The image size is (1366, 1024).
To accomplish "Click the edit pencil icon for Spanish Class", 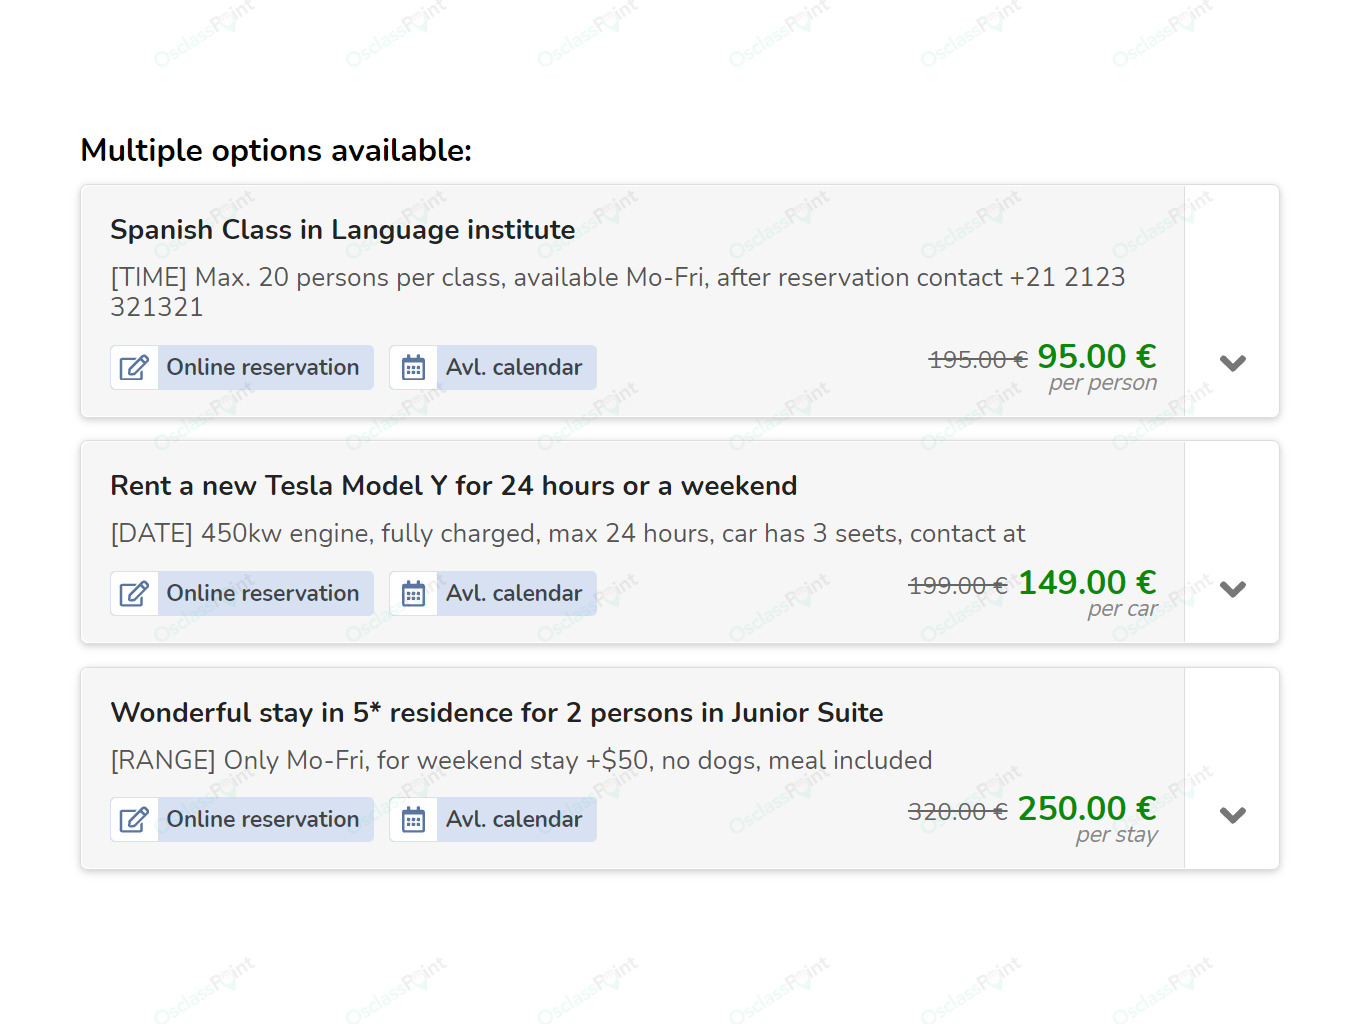I will pos(134,368).
